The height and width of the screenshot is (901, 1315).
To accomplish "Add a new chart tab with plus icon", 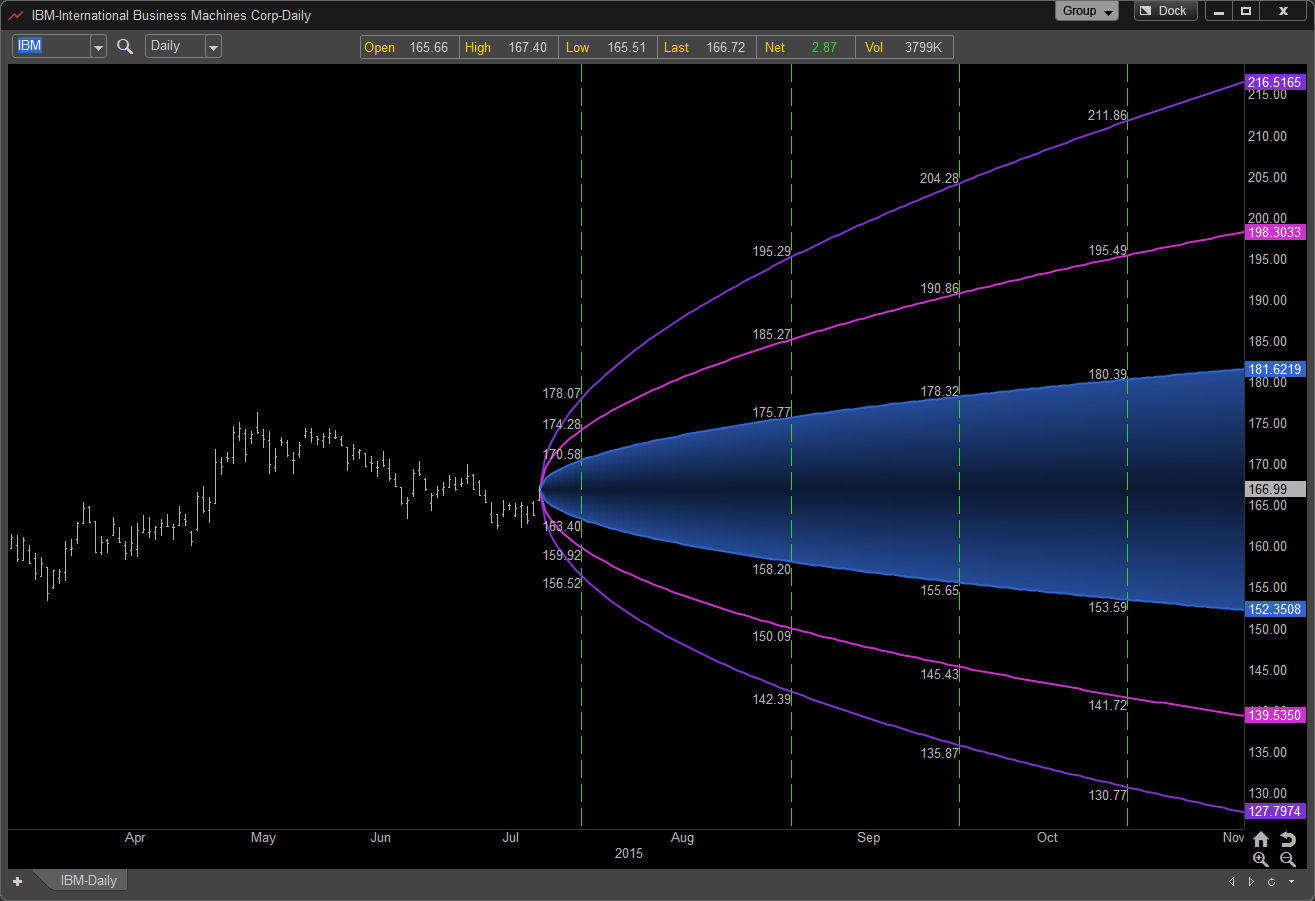I will tap(17, 881).
